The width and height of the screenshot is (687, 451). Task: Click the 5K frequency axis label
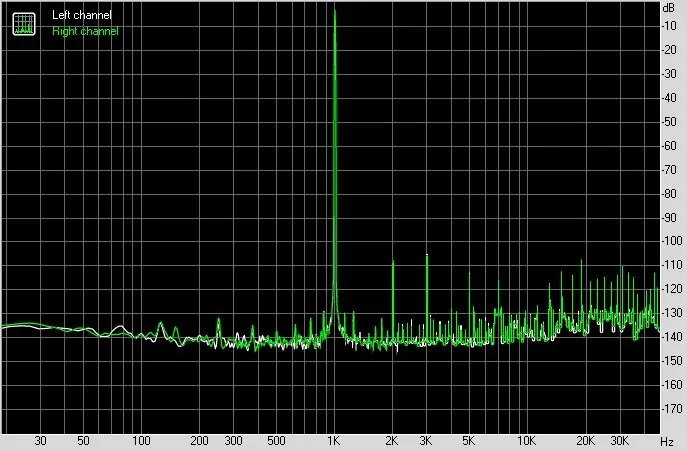click(468, 441)
